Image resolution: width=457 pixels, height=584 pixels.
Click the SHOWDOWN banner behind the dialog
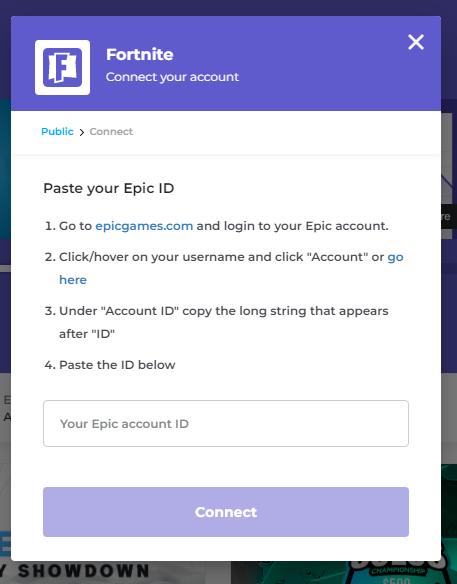(83, 572)
